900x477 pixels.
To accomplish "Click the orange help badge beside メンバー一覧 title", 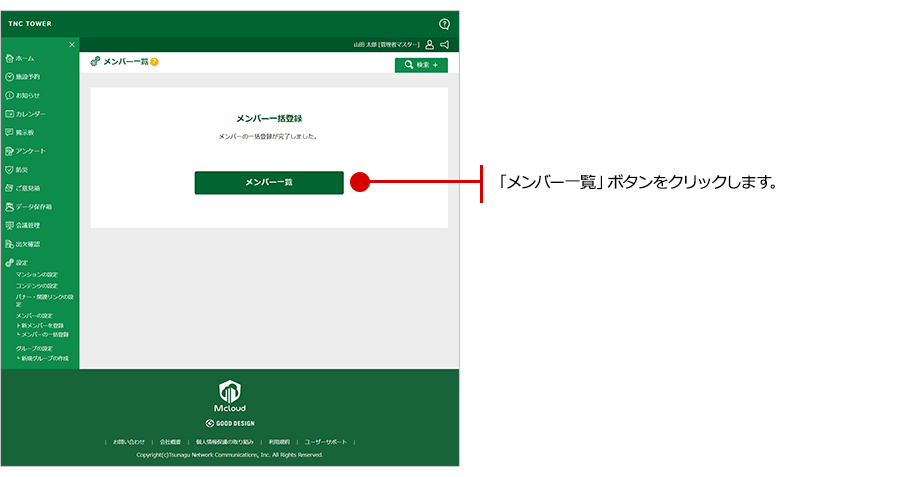I will pyautogui.click(x=155, y=62).
